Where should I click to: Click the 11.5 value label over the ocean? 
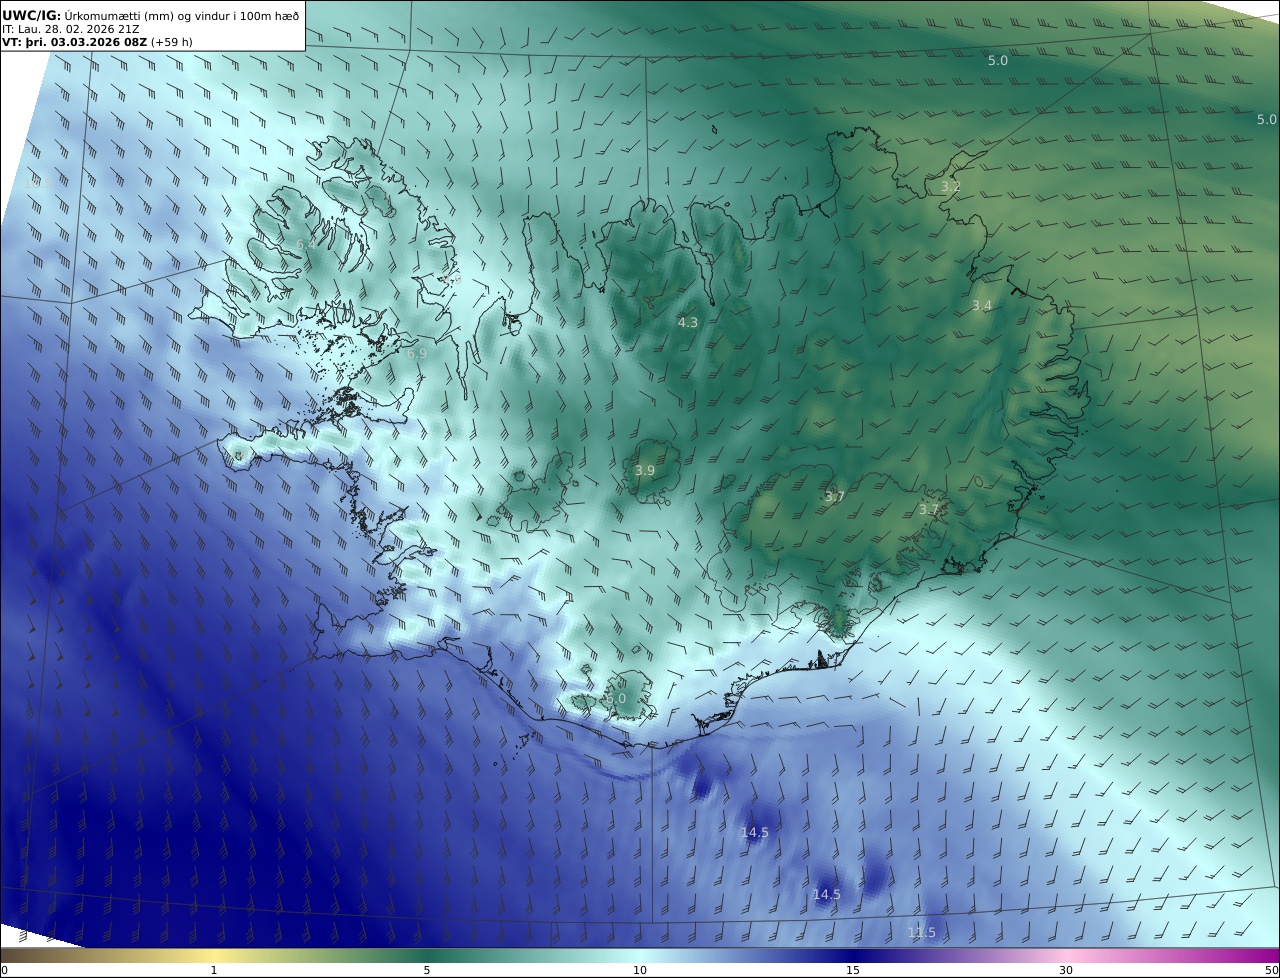(x=921, y=932)
